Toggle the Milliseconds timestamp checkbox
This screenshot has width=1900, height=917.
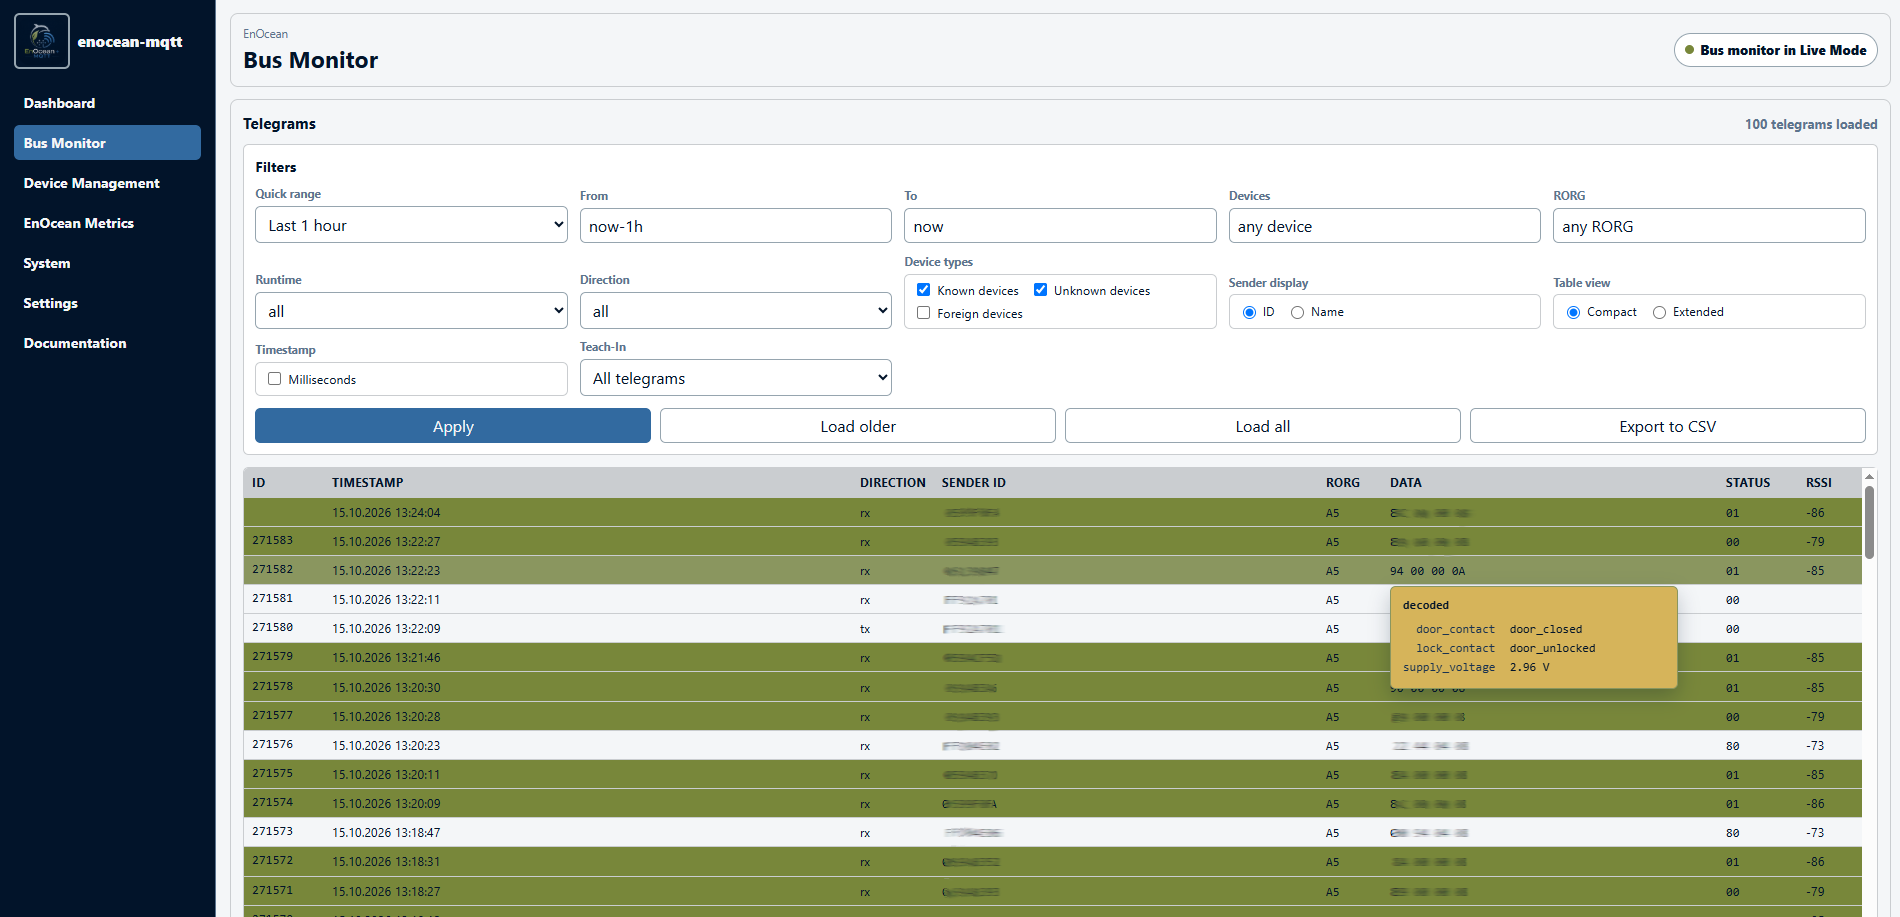[275, 379]
